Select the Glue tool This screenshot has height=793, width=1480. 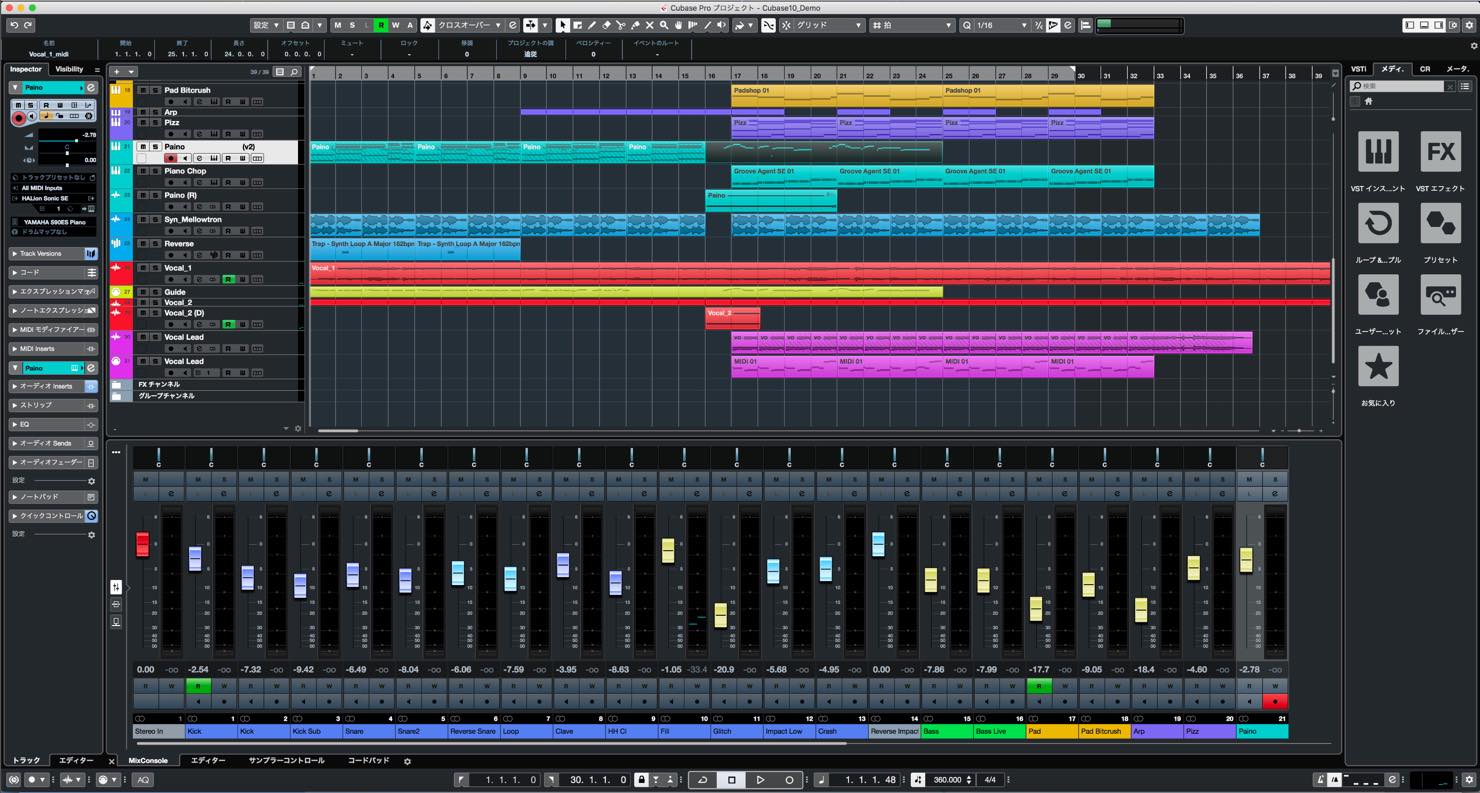pyautogui.click(x=635, y=25)
